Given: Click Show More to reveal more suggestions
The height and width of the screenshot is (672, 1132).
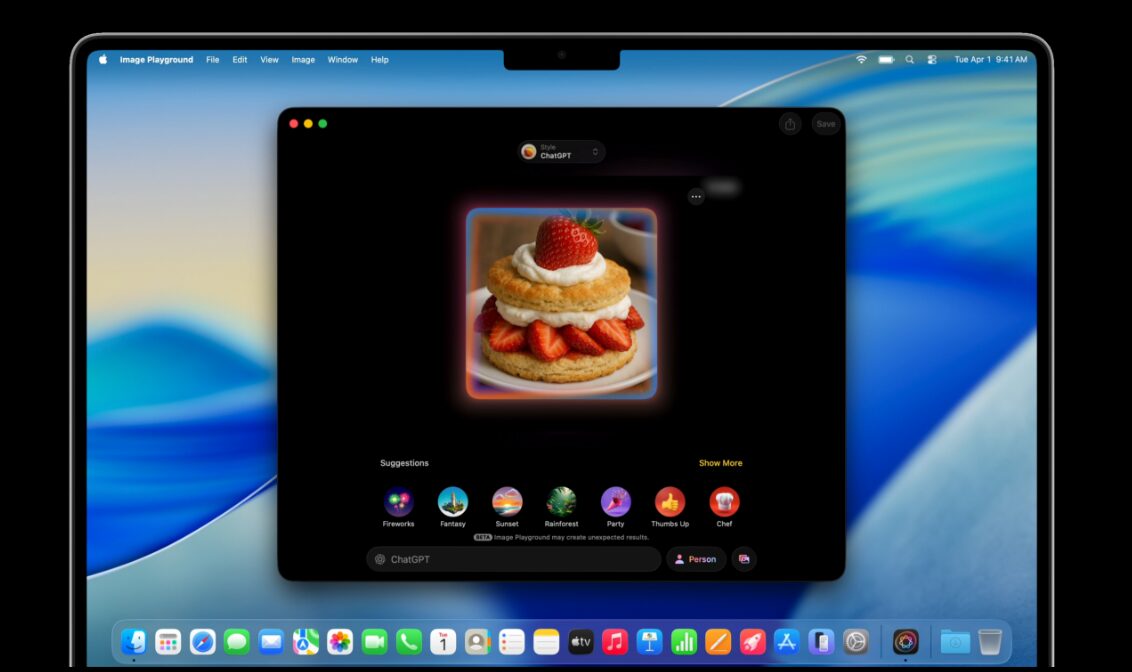Looking at the screenshot, I should (720, 462).
